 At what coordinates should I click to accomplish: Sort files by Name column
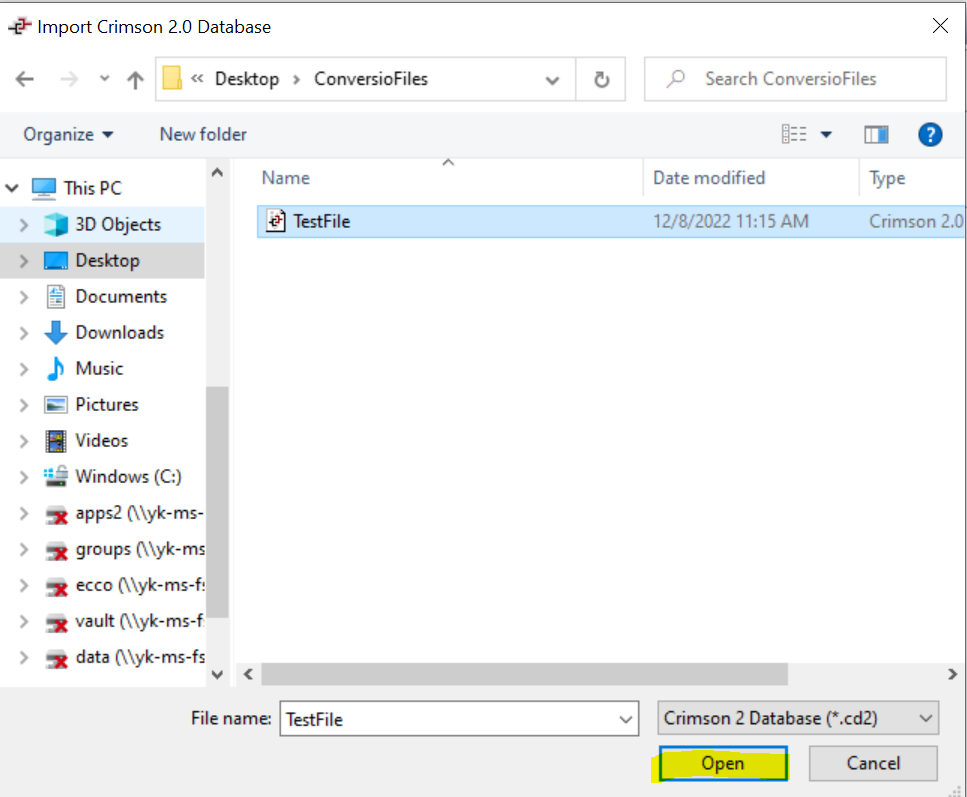point(286,178)
